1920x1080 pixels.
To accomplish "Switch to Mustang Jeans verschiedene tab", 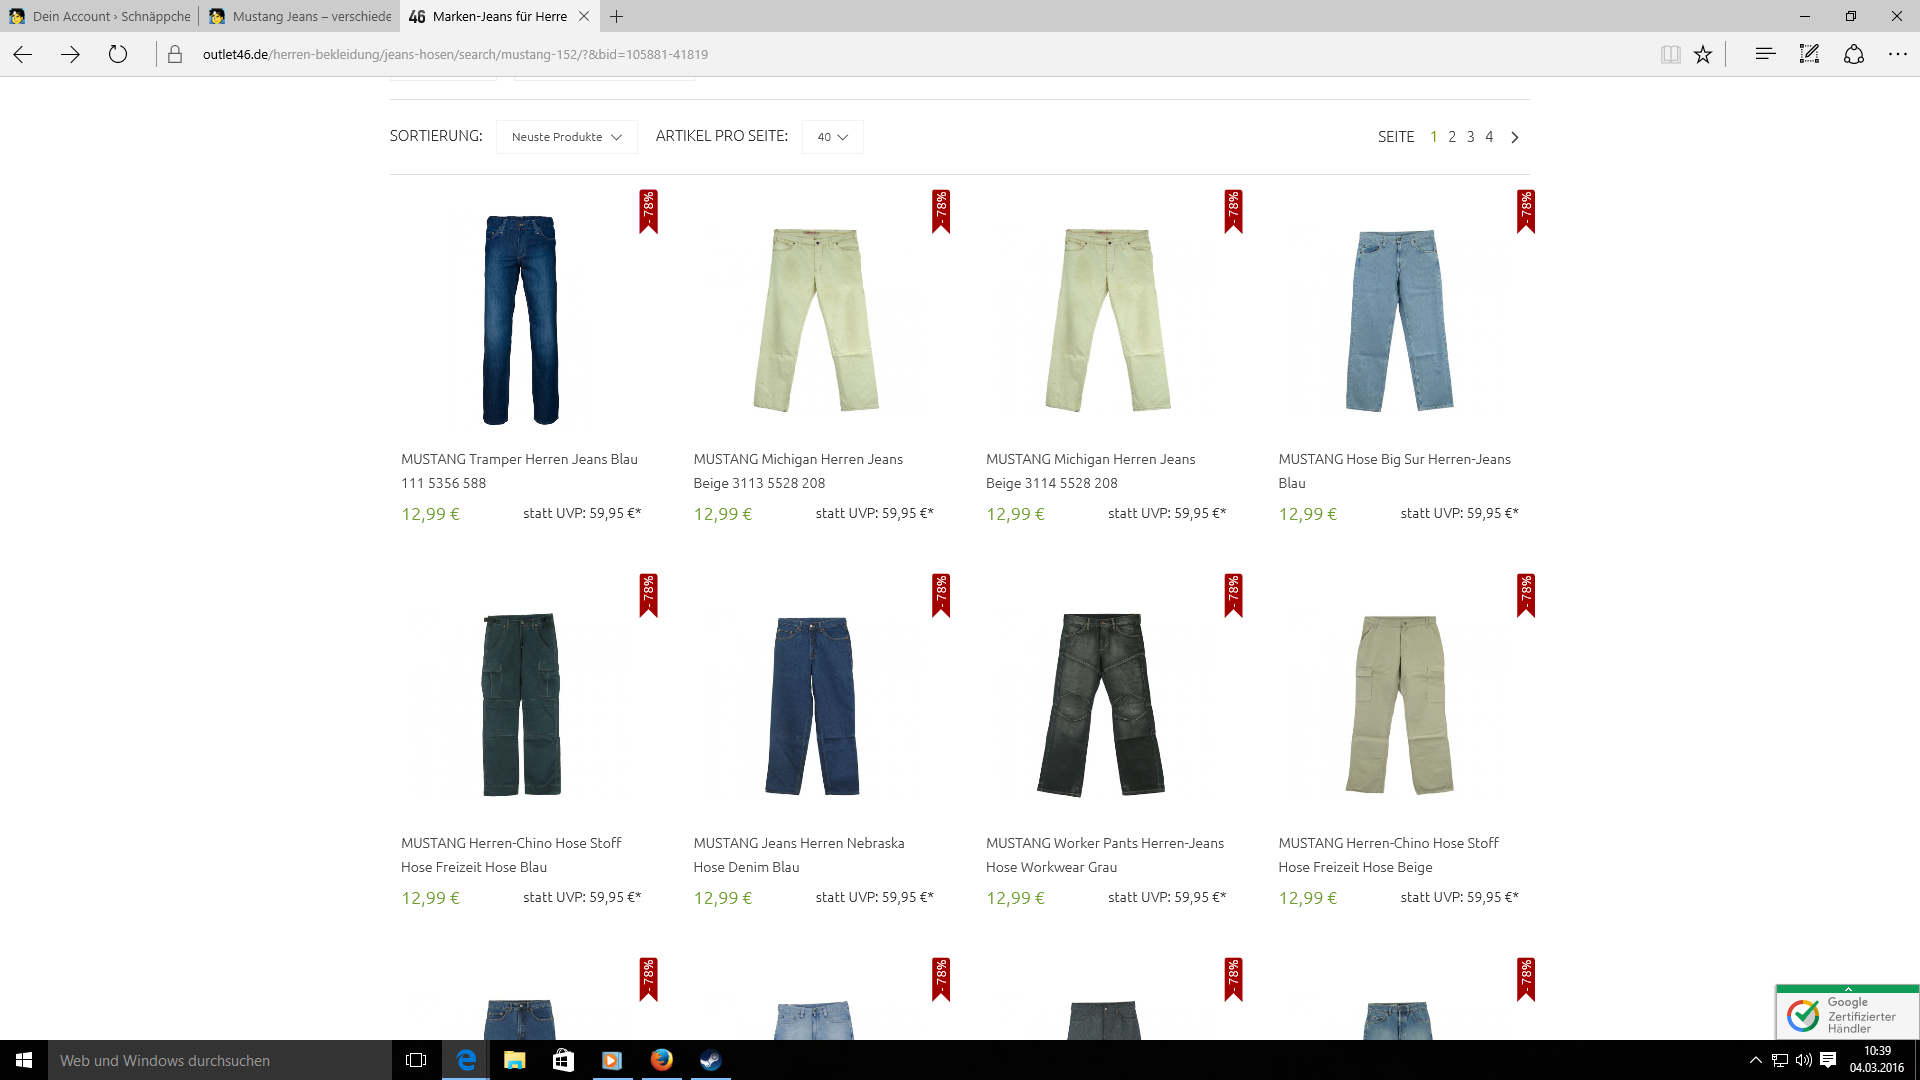I will (300, 16).
